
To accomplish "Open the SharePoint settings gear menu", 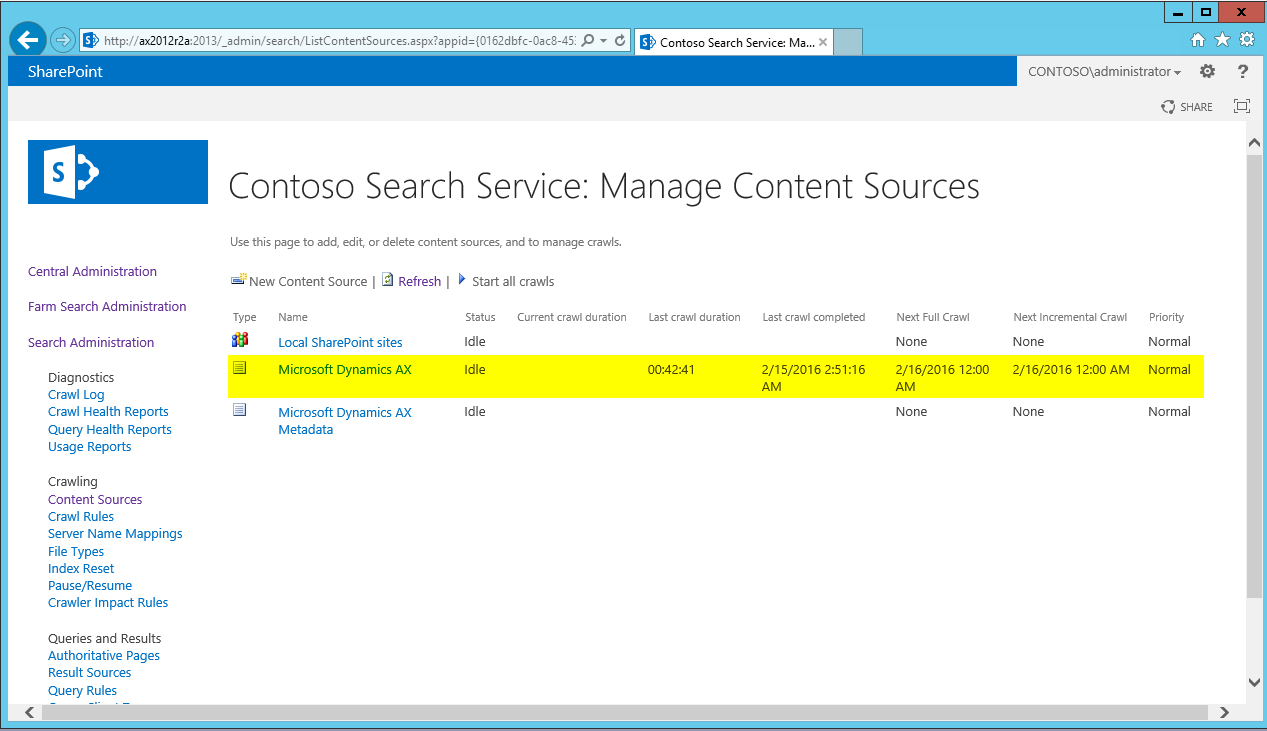I will [x=1207, y=72].
